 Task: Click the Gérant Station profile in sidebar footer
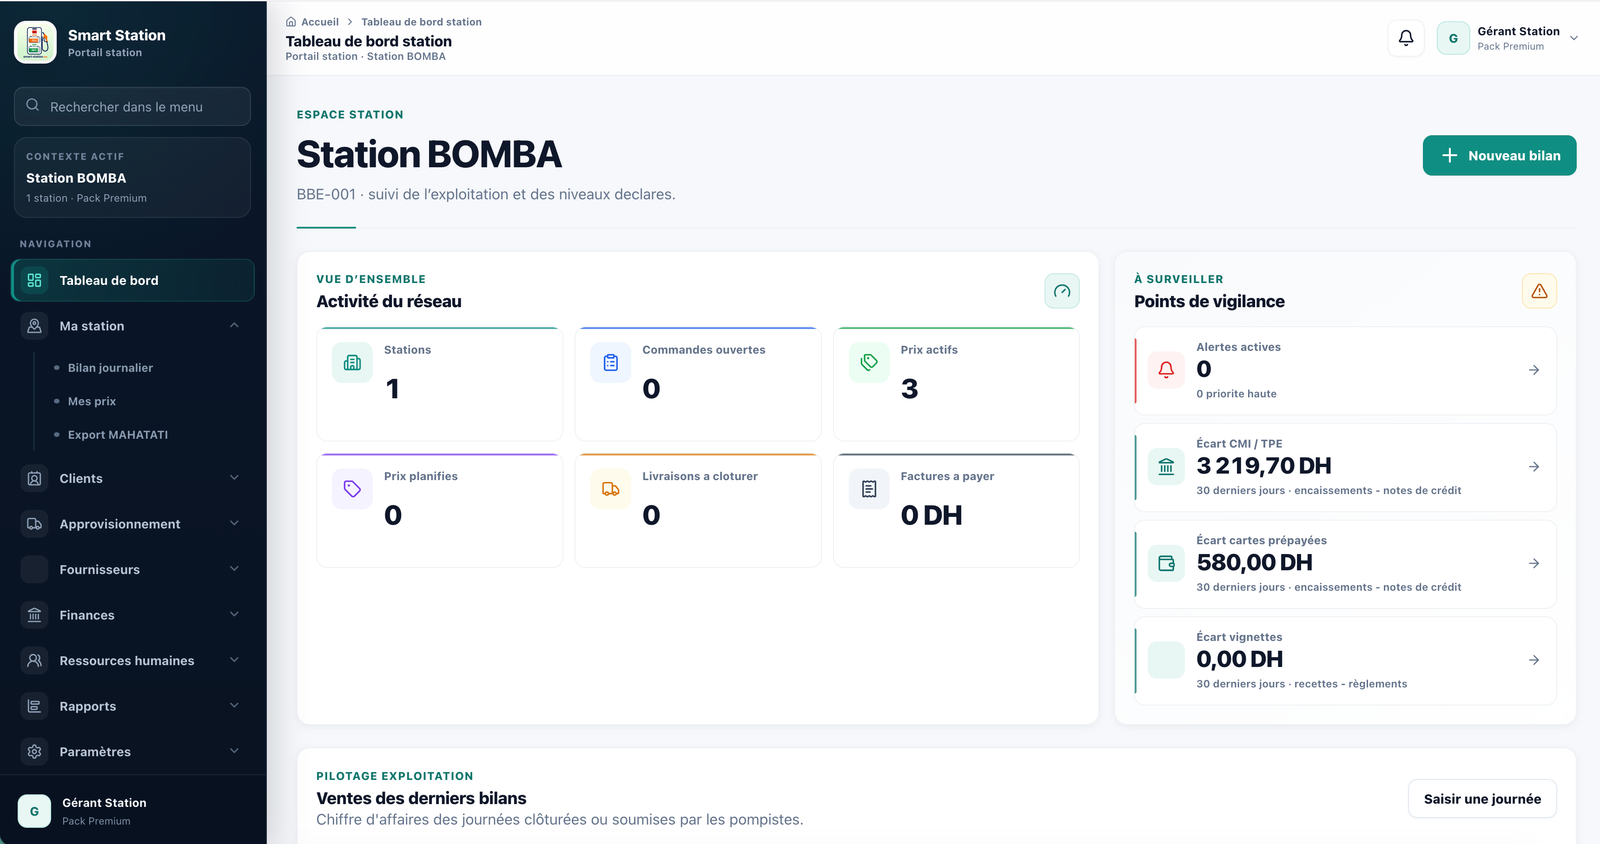(x=133, y=811)
